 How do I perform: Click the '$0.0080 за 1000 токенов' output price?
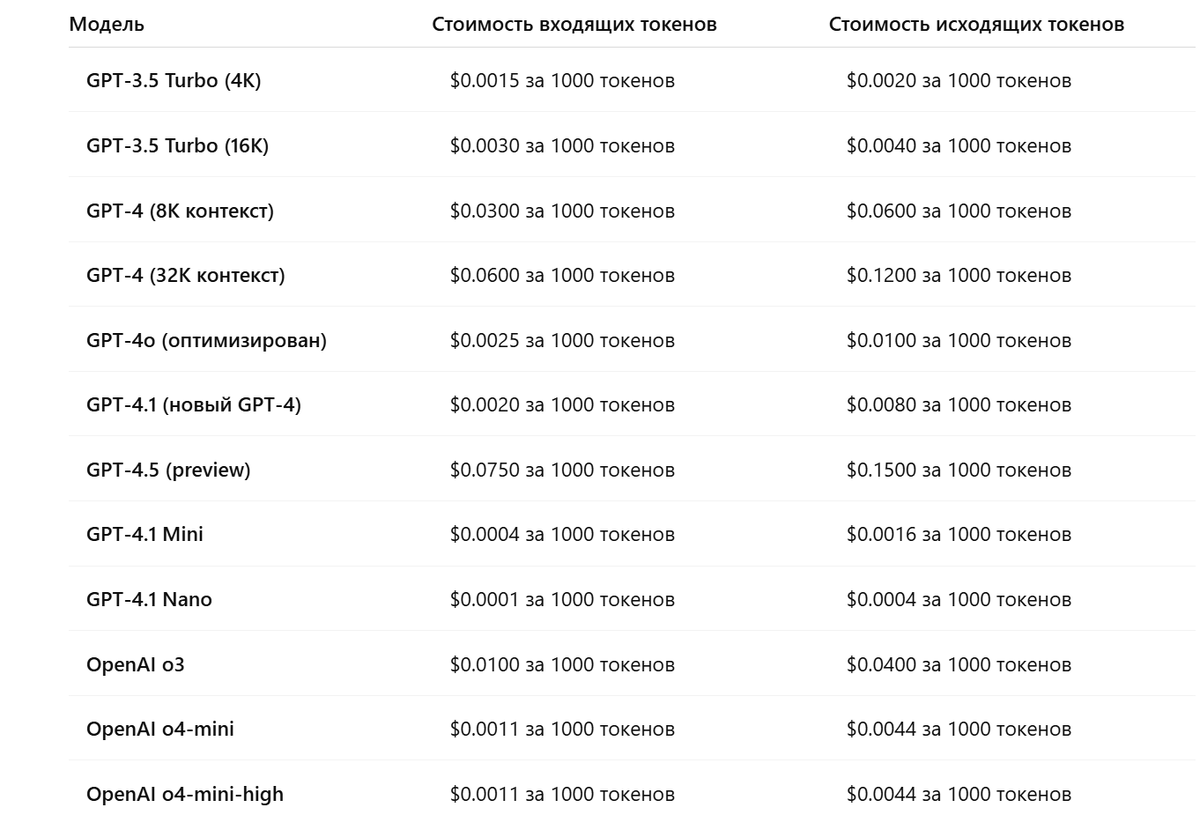tap(959, 405)
